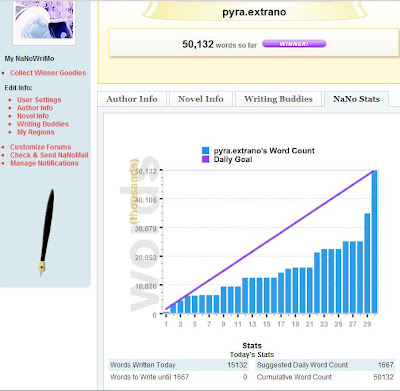Click the Daily Goal legend text
Image resolution: width=400 pixels, height=391 pixels.
point(233,159)
